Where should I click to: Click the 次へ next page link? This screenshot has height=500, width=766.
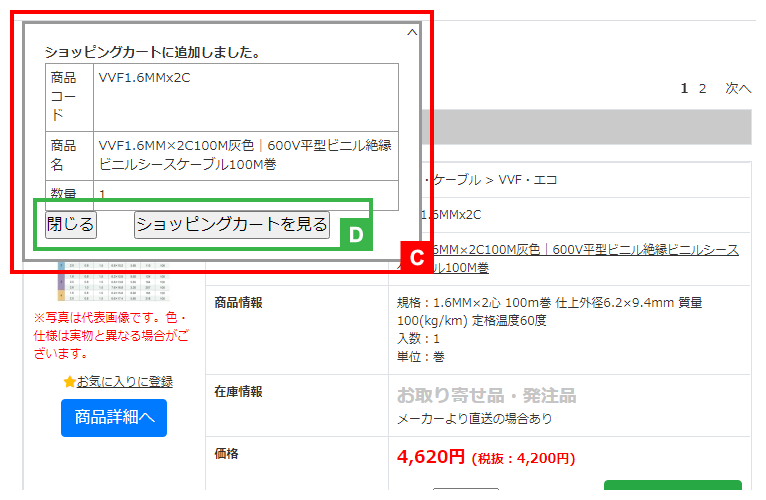pyautogui.click(x=738, y=88)
